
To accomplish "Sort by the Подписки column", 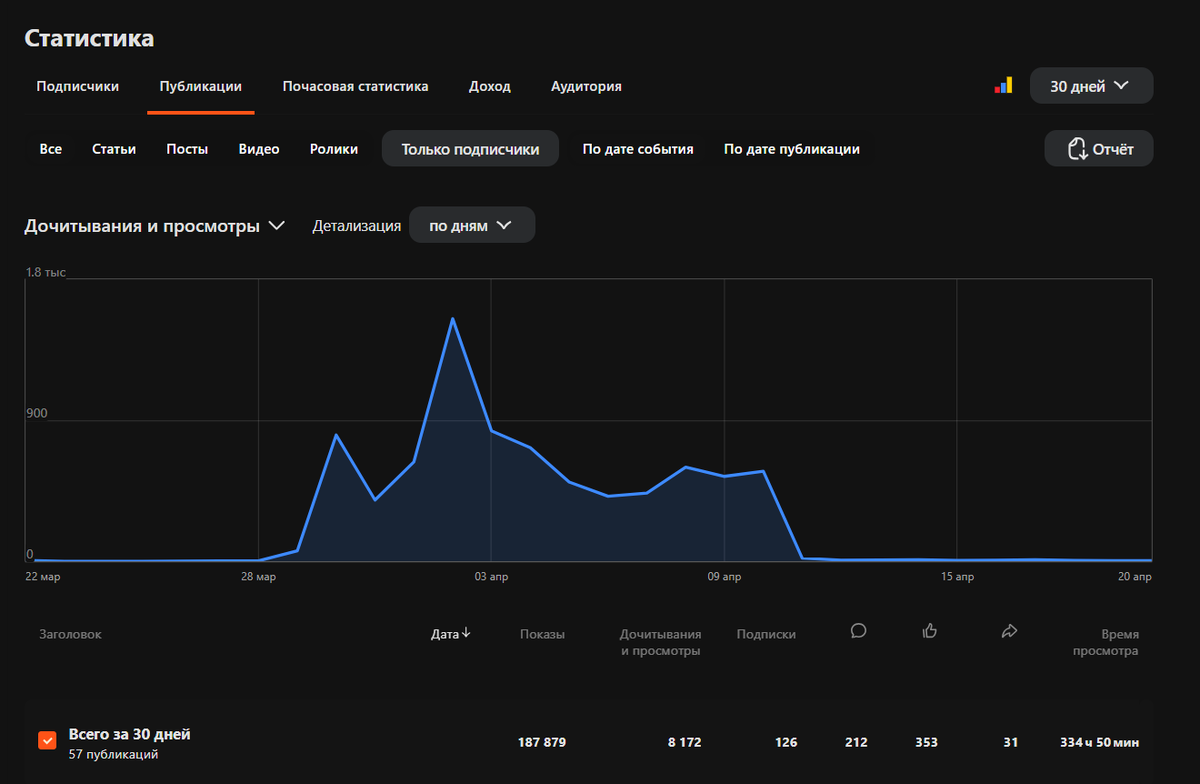I will tap(766, 634).
